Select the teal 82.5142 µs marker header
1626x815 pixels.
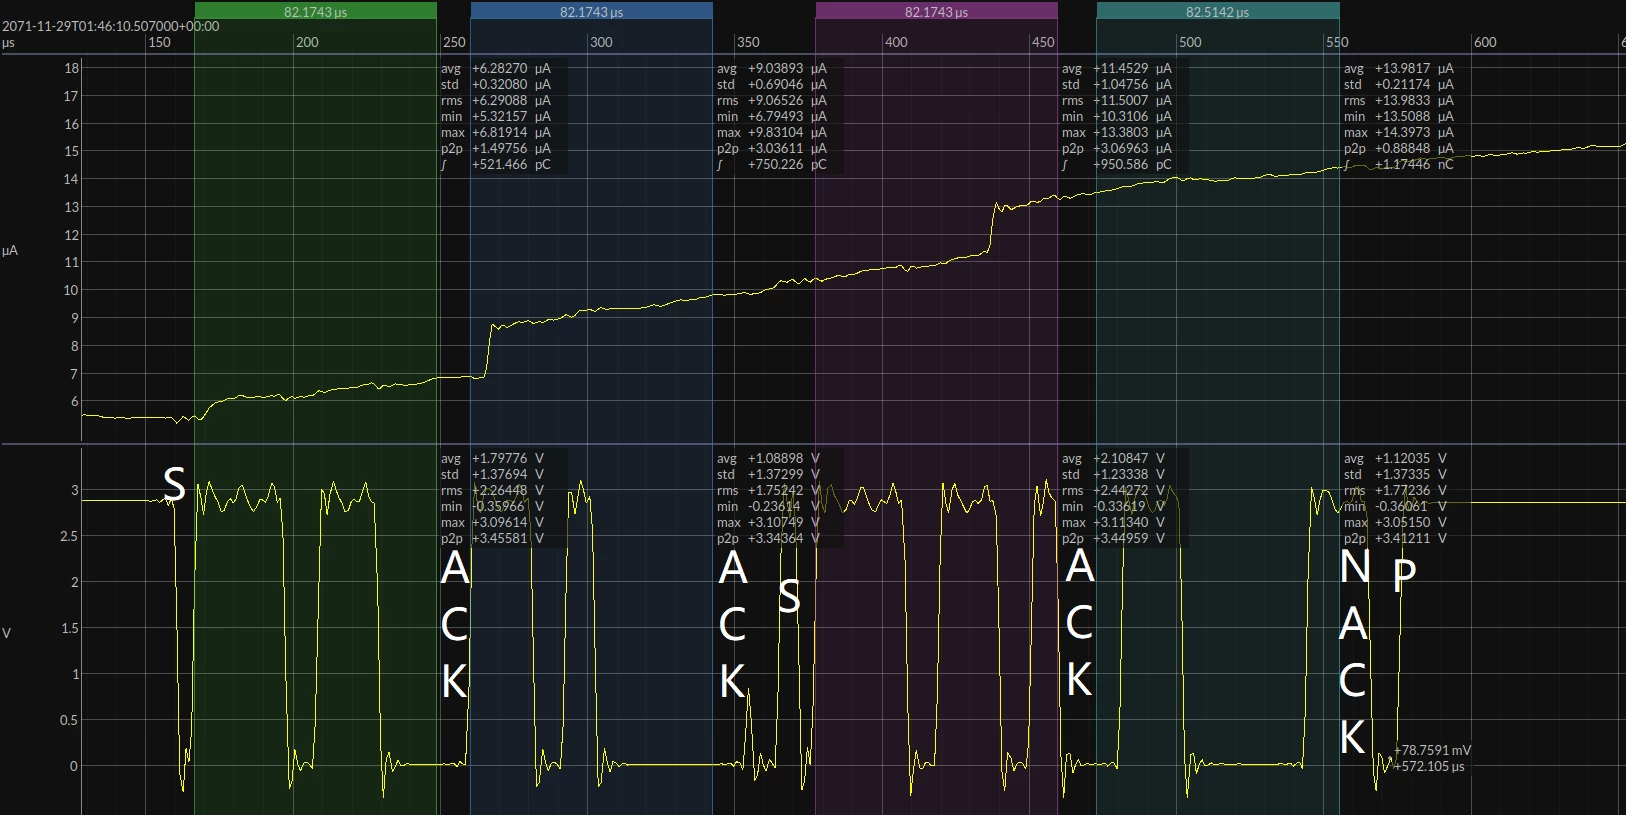(x=1218, y=11)
